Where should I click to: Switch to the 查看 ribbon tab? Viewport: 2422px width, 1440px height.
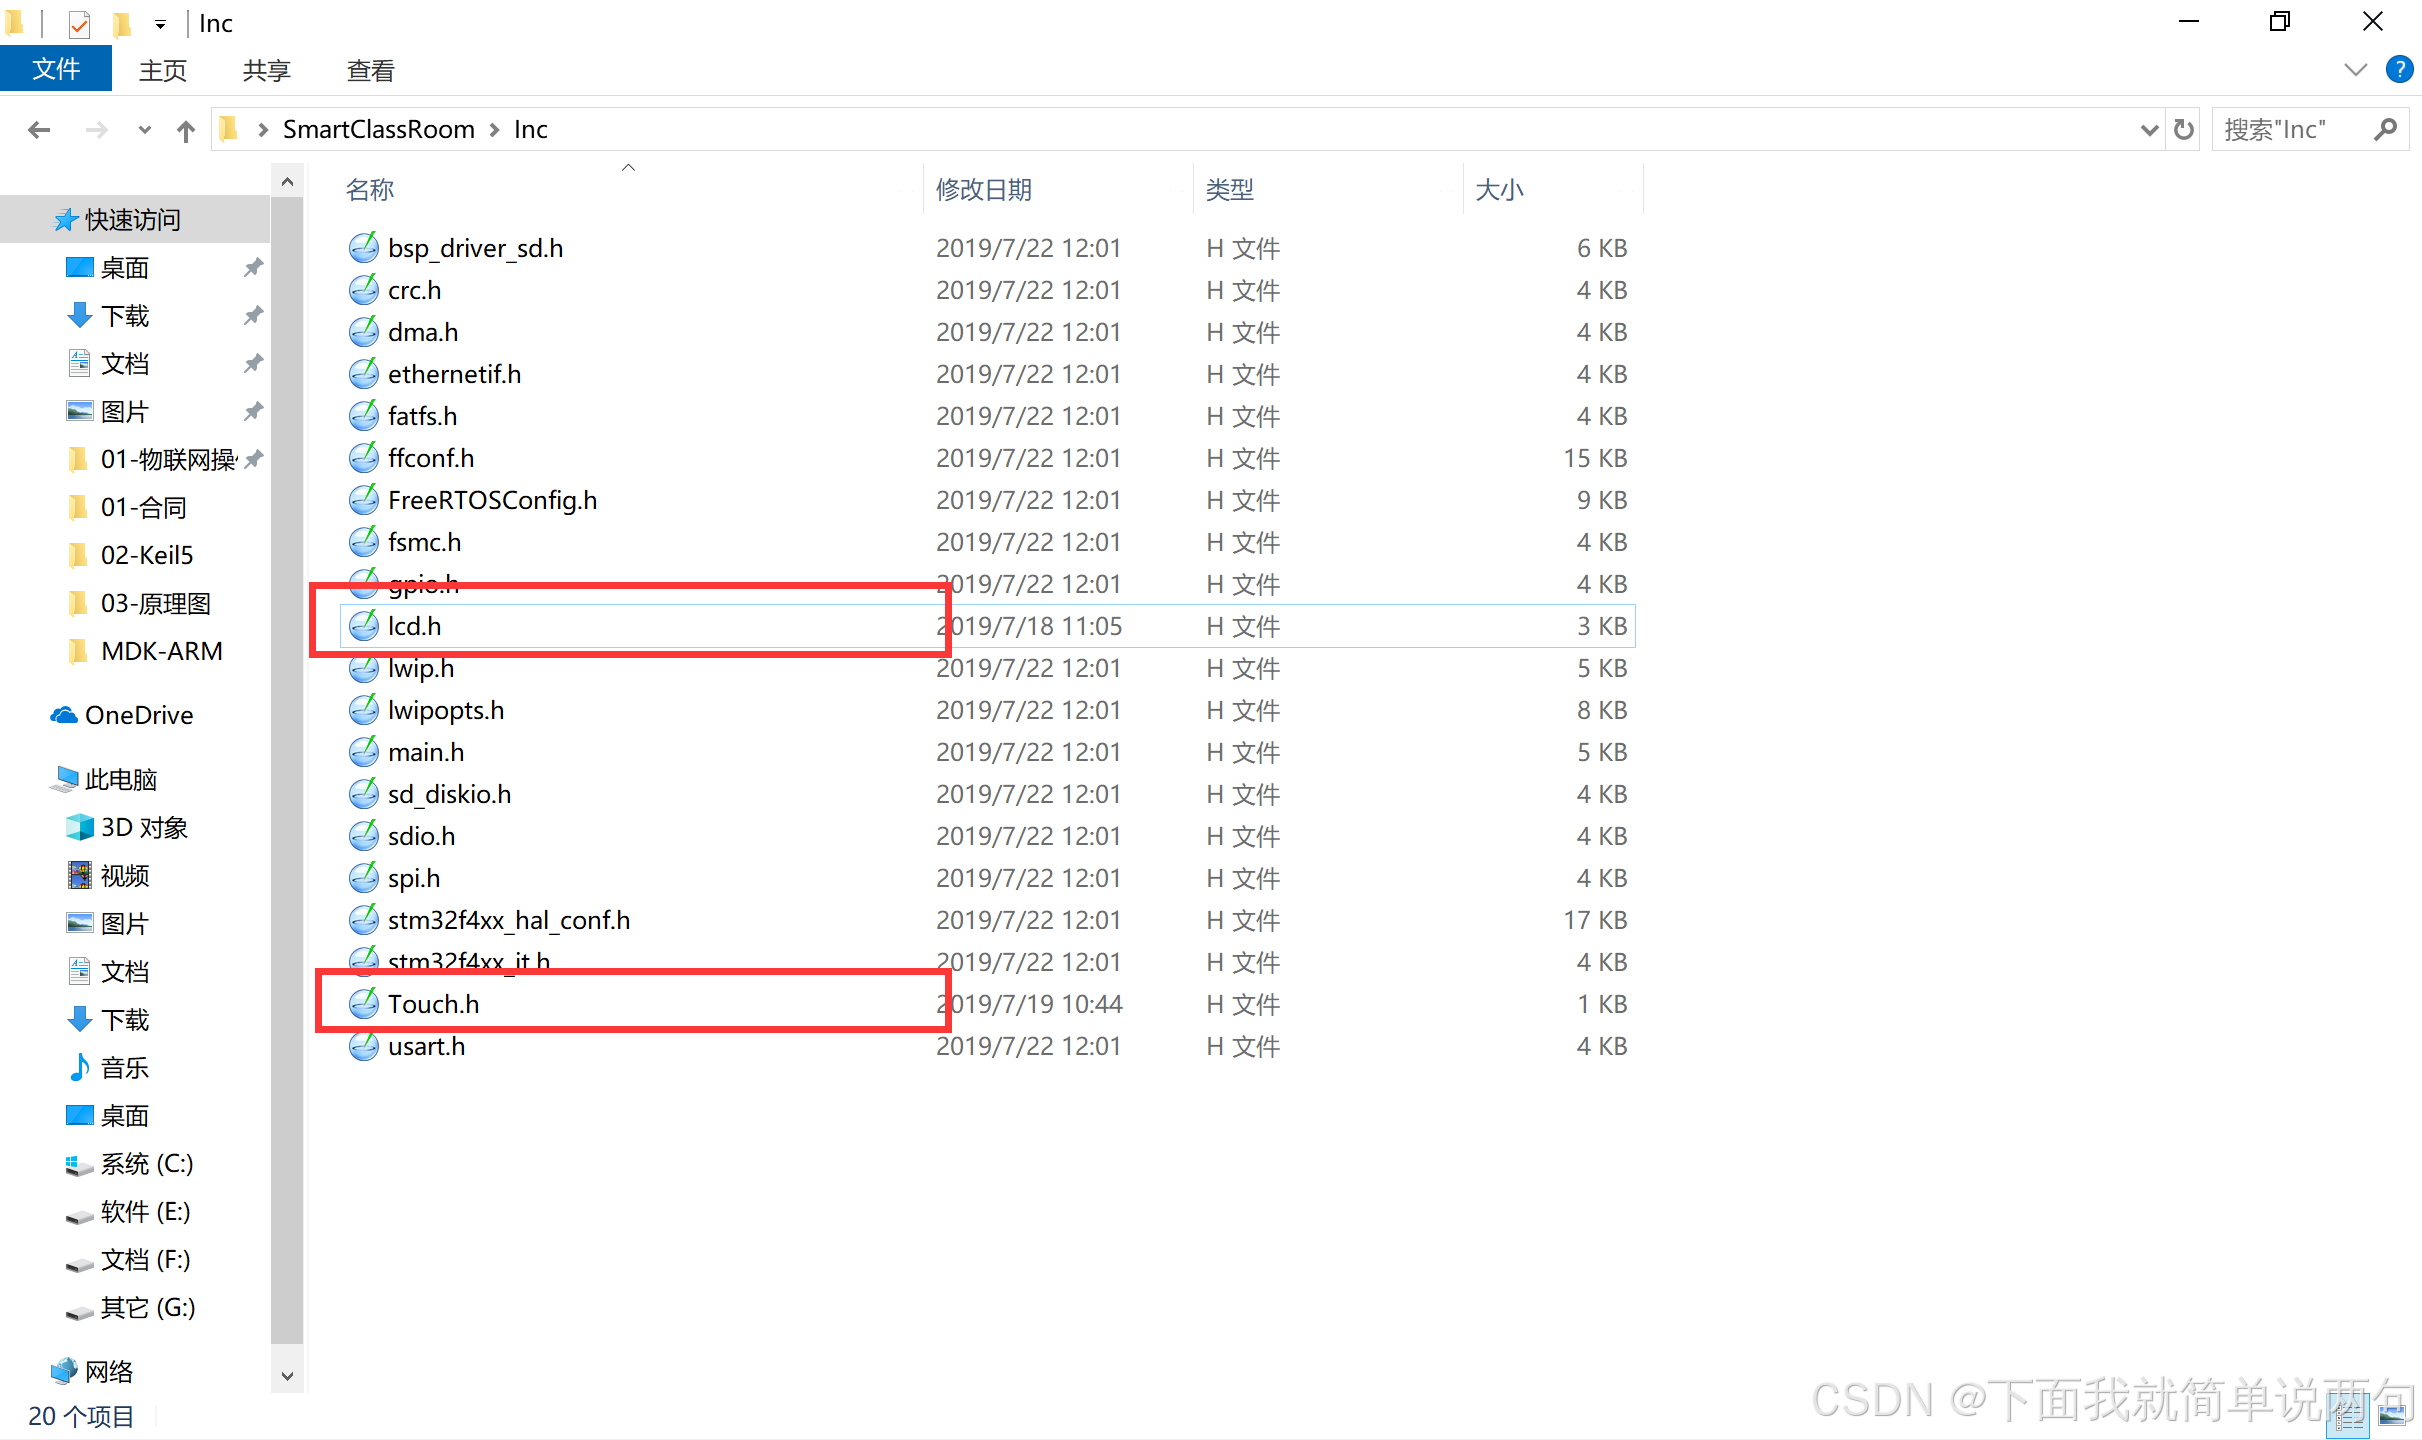click(370, 70)
